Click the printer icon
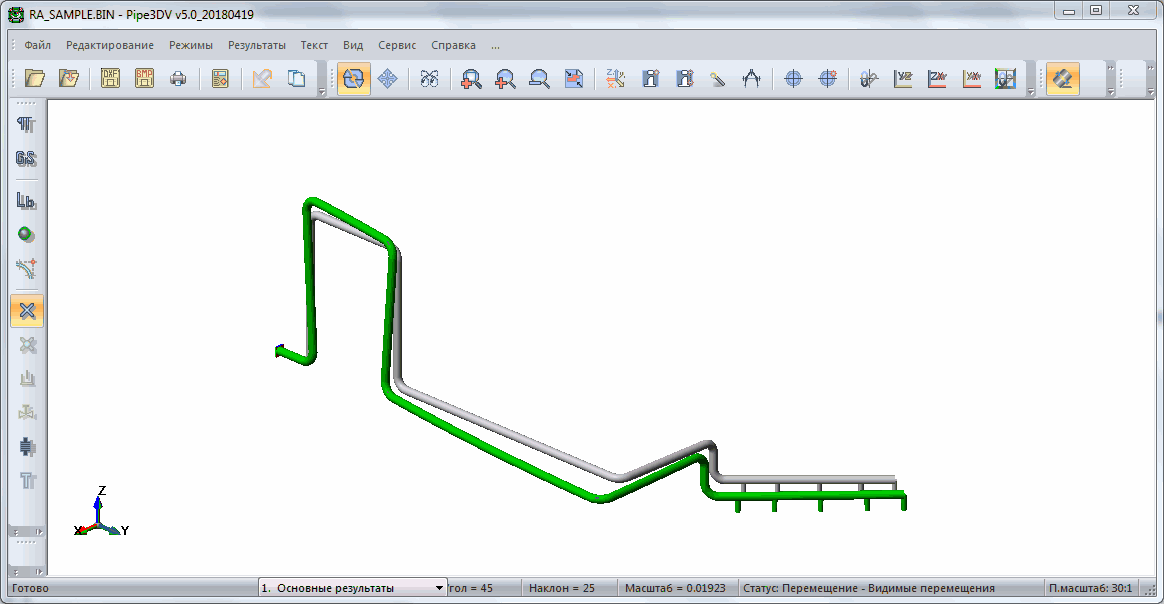 (x=178, y=79)
